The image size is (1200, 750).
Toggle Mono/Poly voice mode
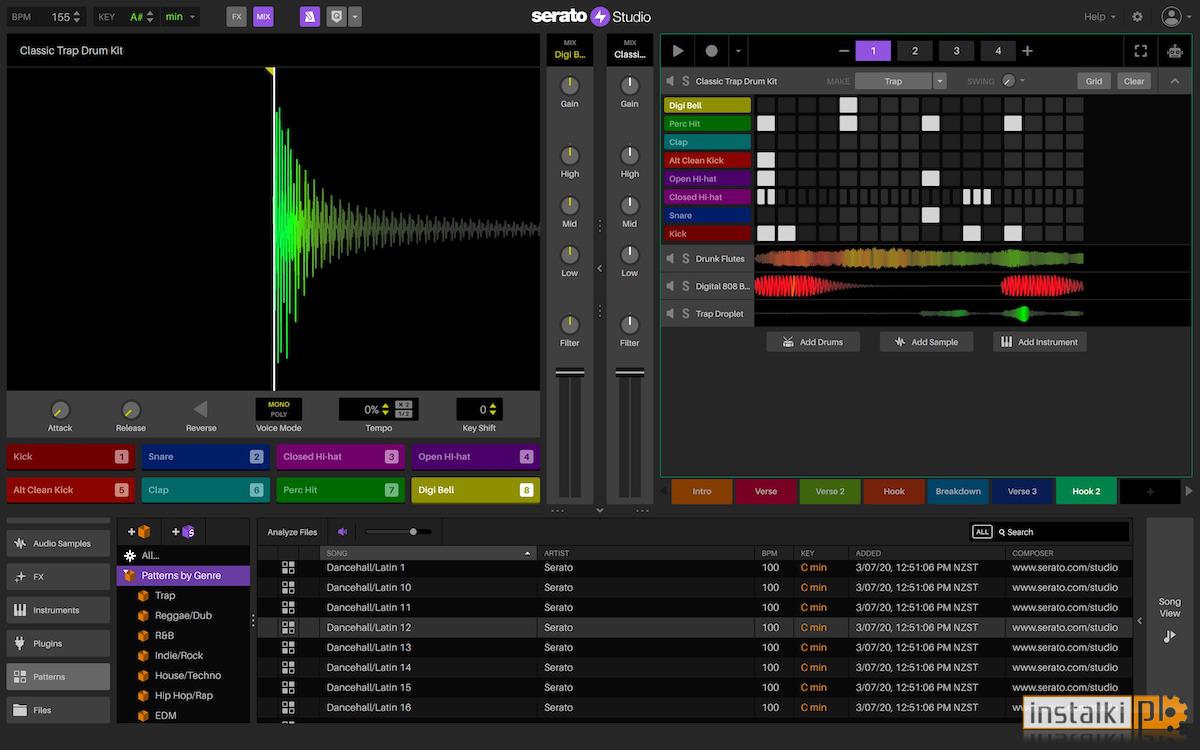(279, 409)
